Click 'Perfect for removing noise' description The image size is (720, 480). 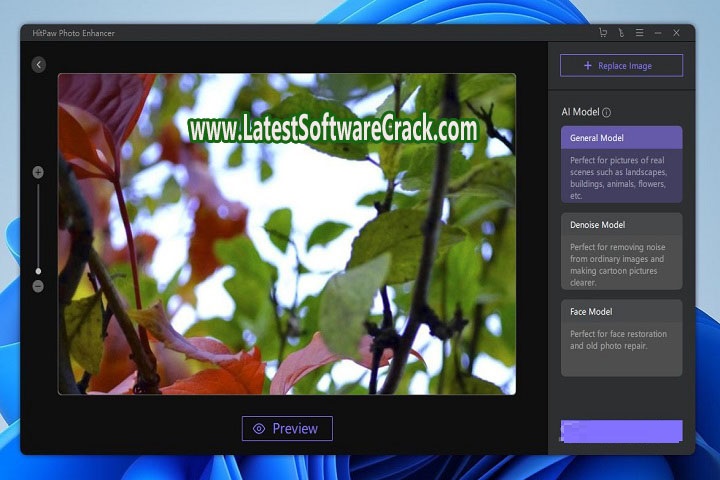point(618,265)
